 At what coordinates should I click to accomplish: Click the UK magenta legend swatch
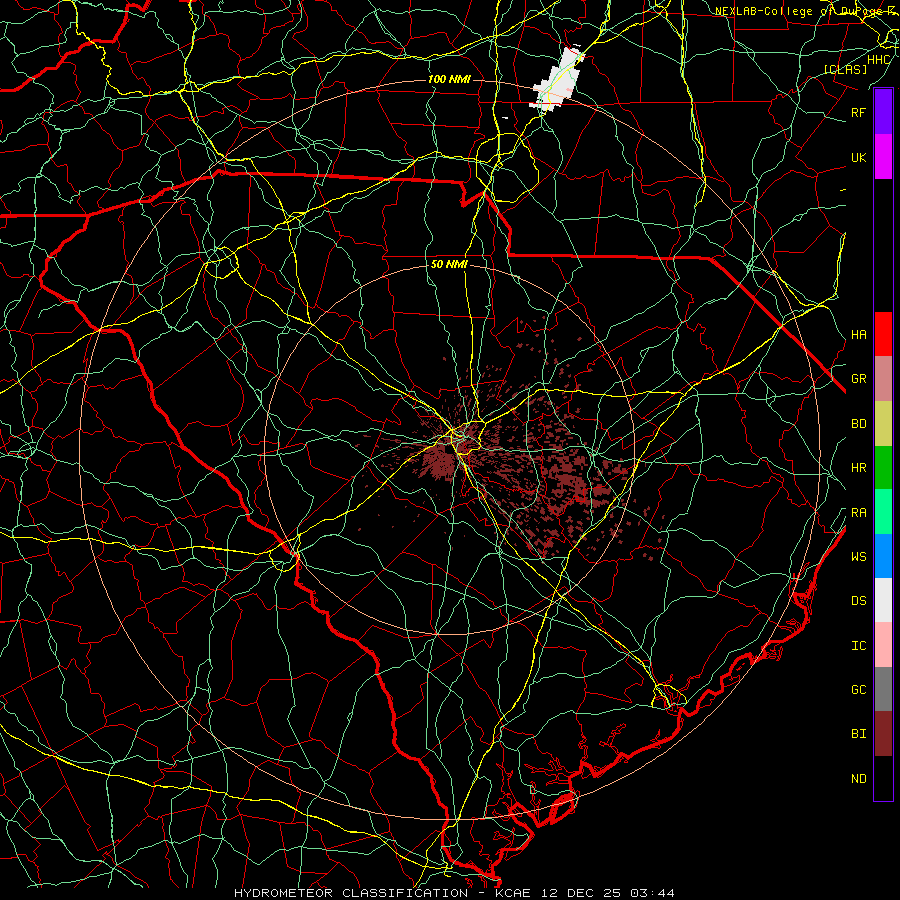883,157
